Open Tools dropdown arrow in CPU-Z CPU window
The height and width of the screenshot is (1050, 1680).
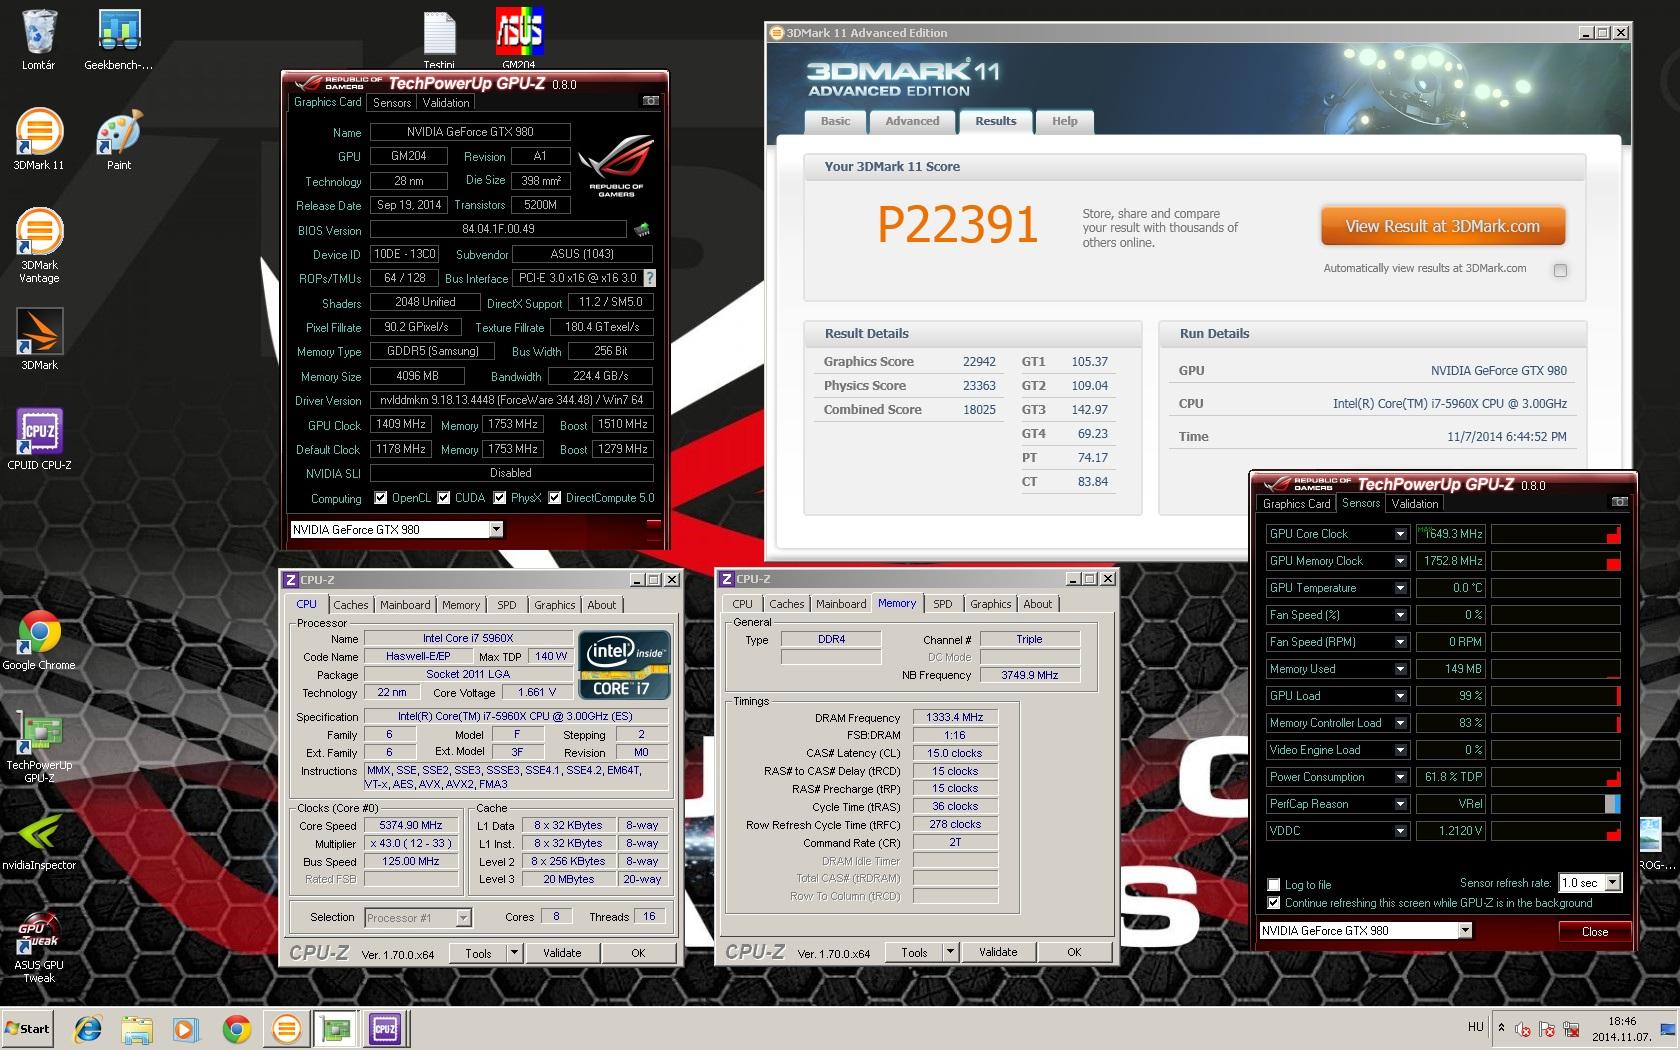[515, 953]
